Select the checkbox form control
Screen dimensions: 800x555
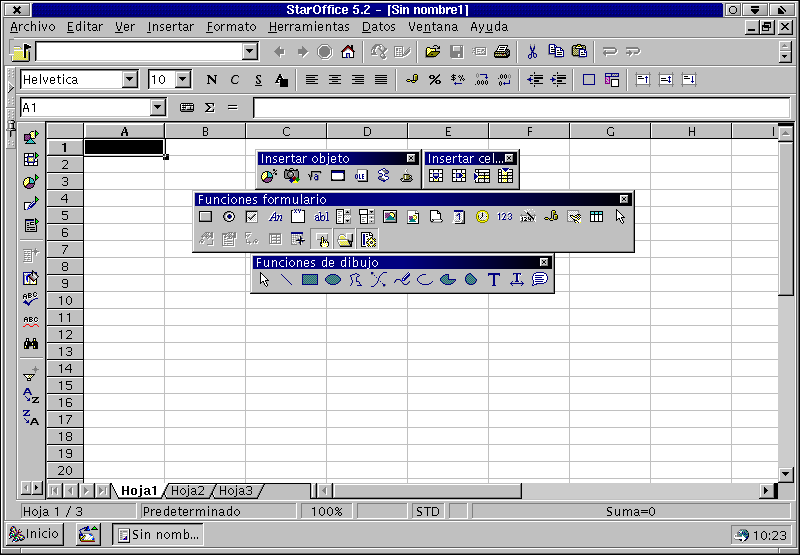[252, 216]
